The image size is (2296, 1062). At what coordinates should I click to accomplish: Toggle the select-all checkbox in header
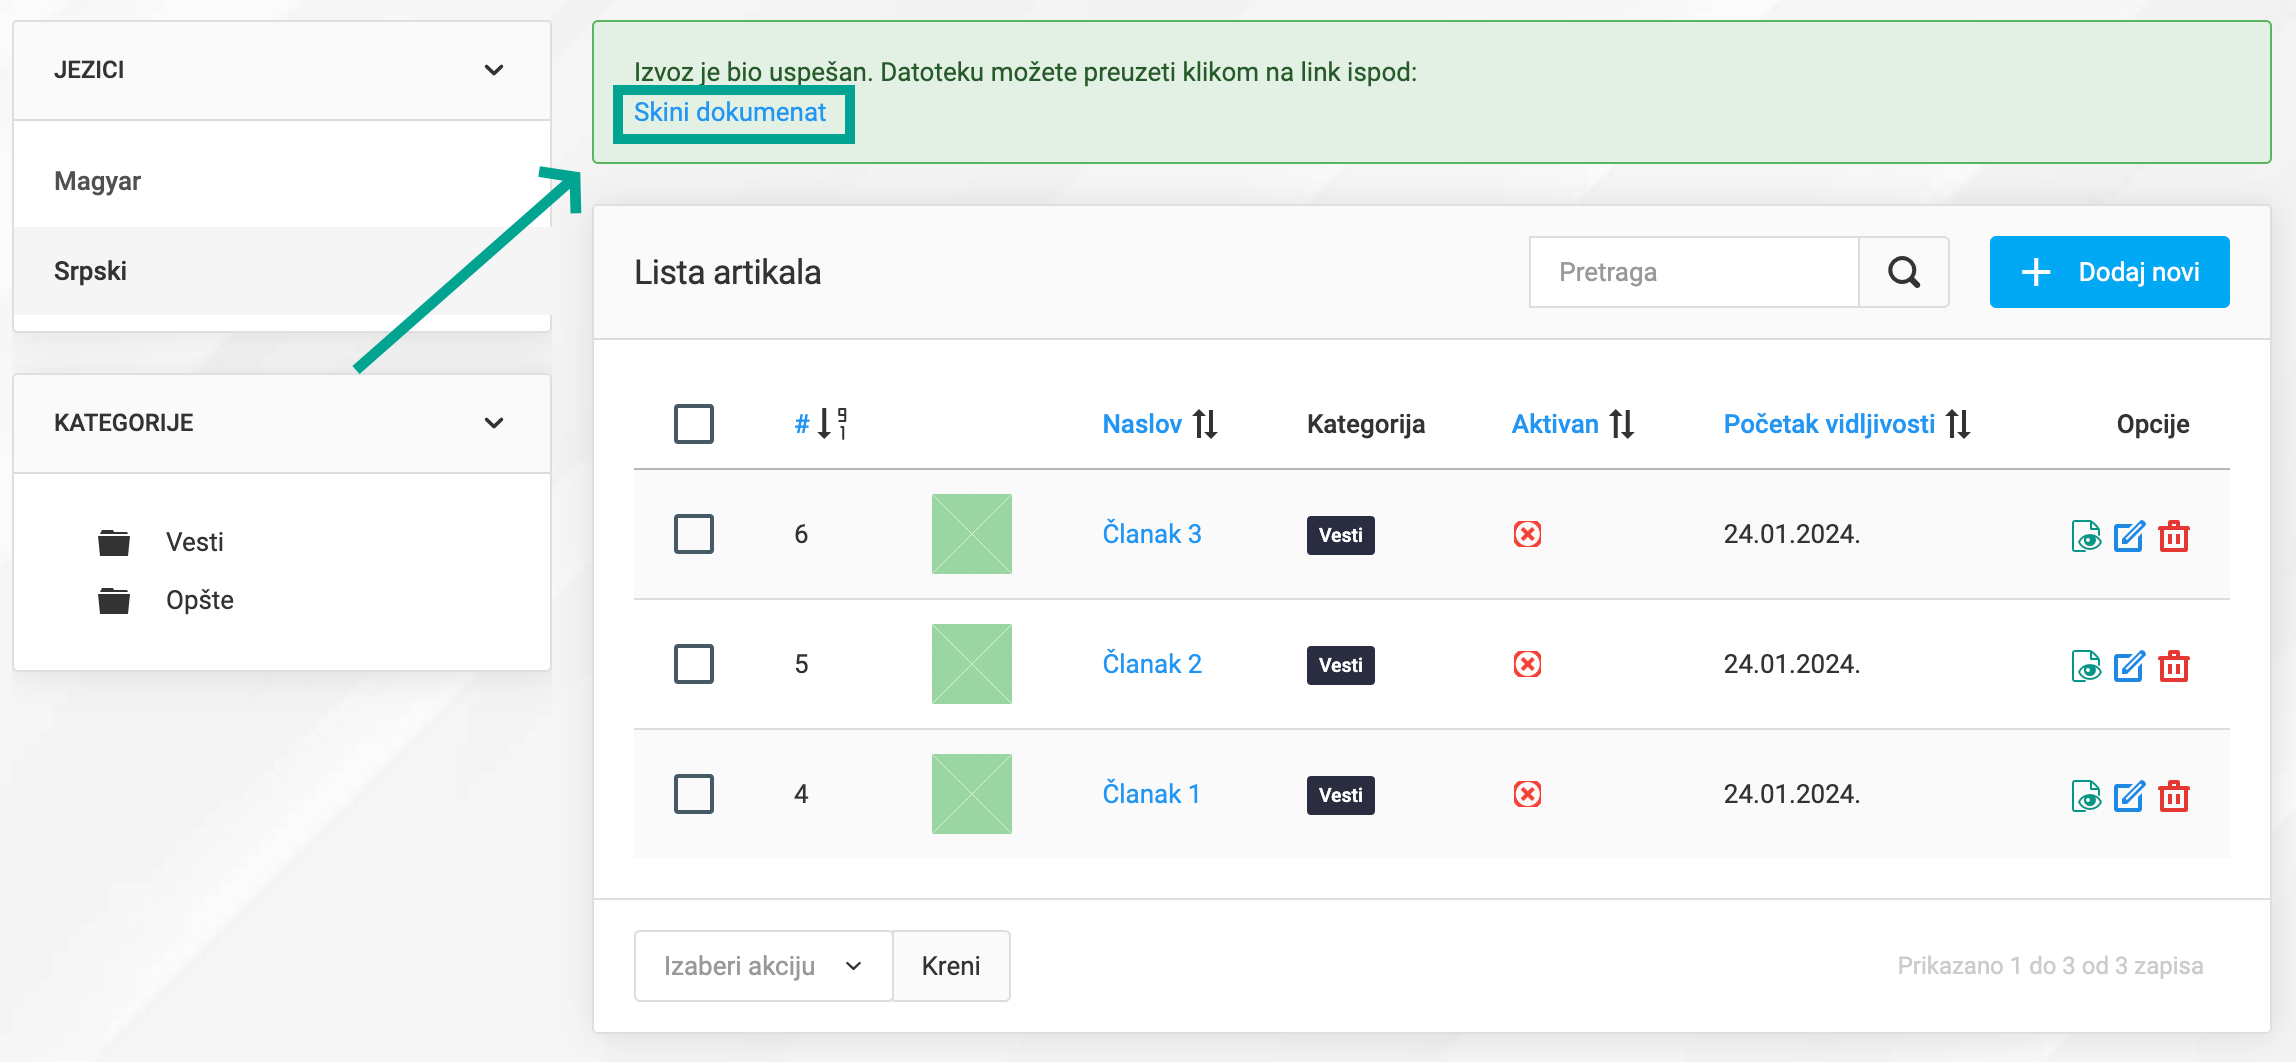(x=693, y=423)
